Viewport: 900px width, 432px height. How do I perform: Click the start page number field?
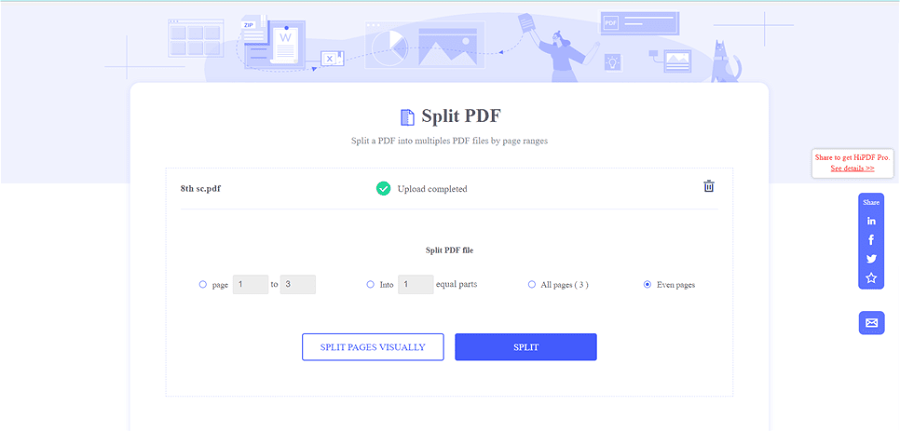click(x=250, y=285)
